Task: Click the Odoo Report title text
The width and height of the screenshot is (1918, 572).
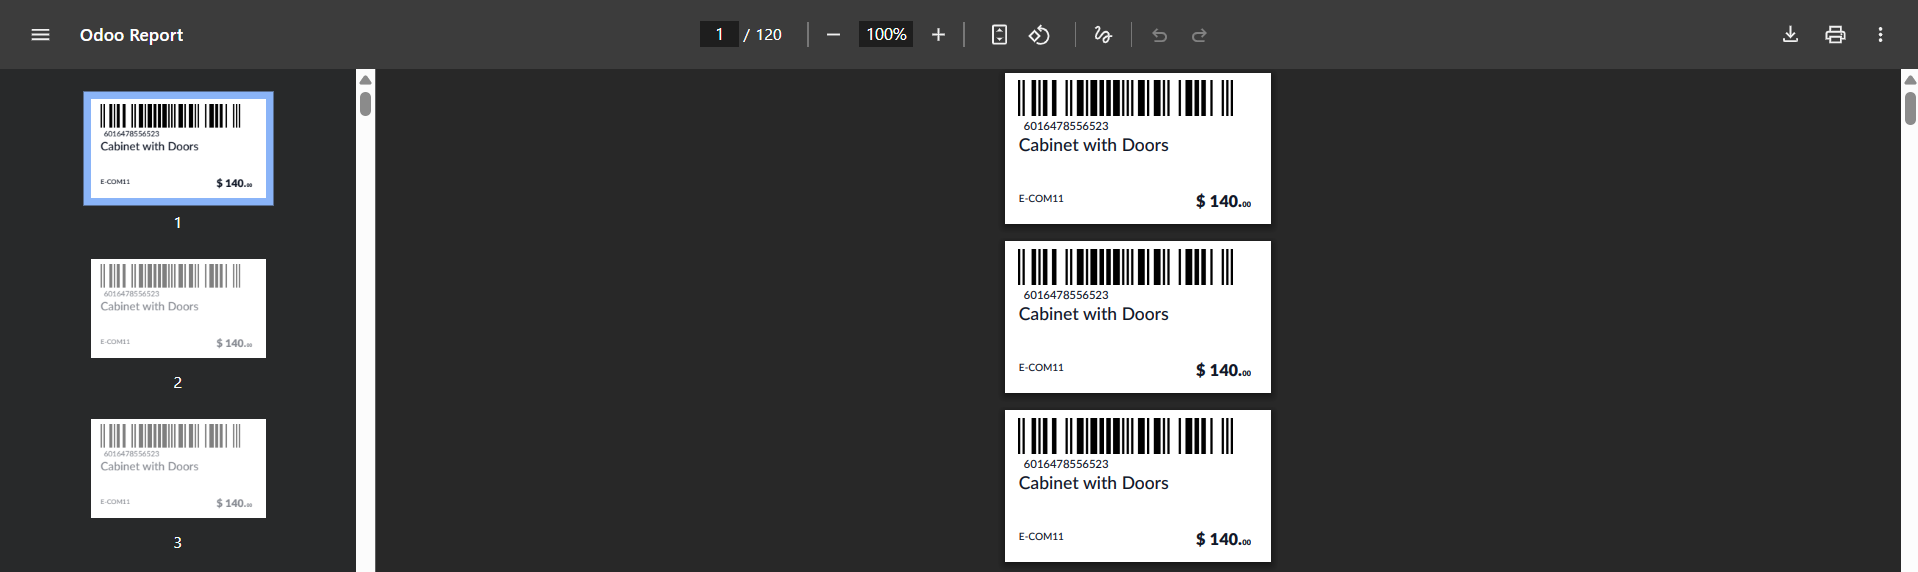Action: coord(131,35)
